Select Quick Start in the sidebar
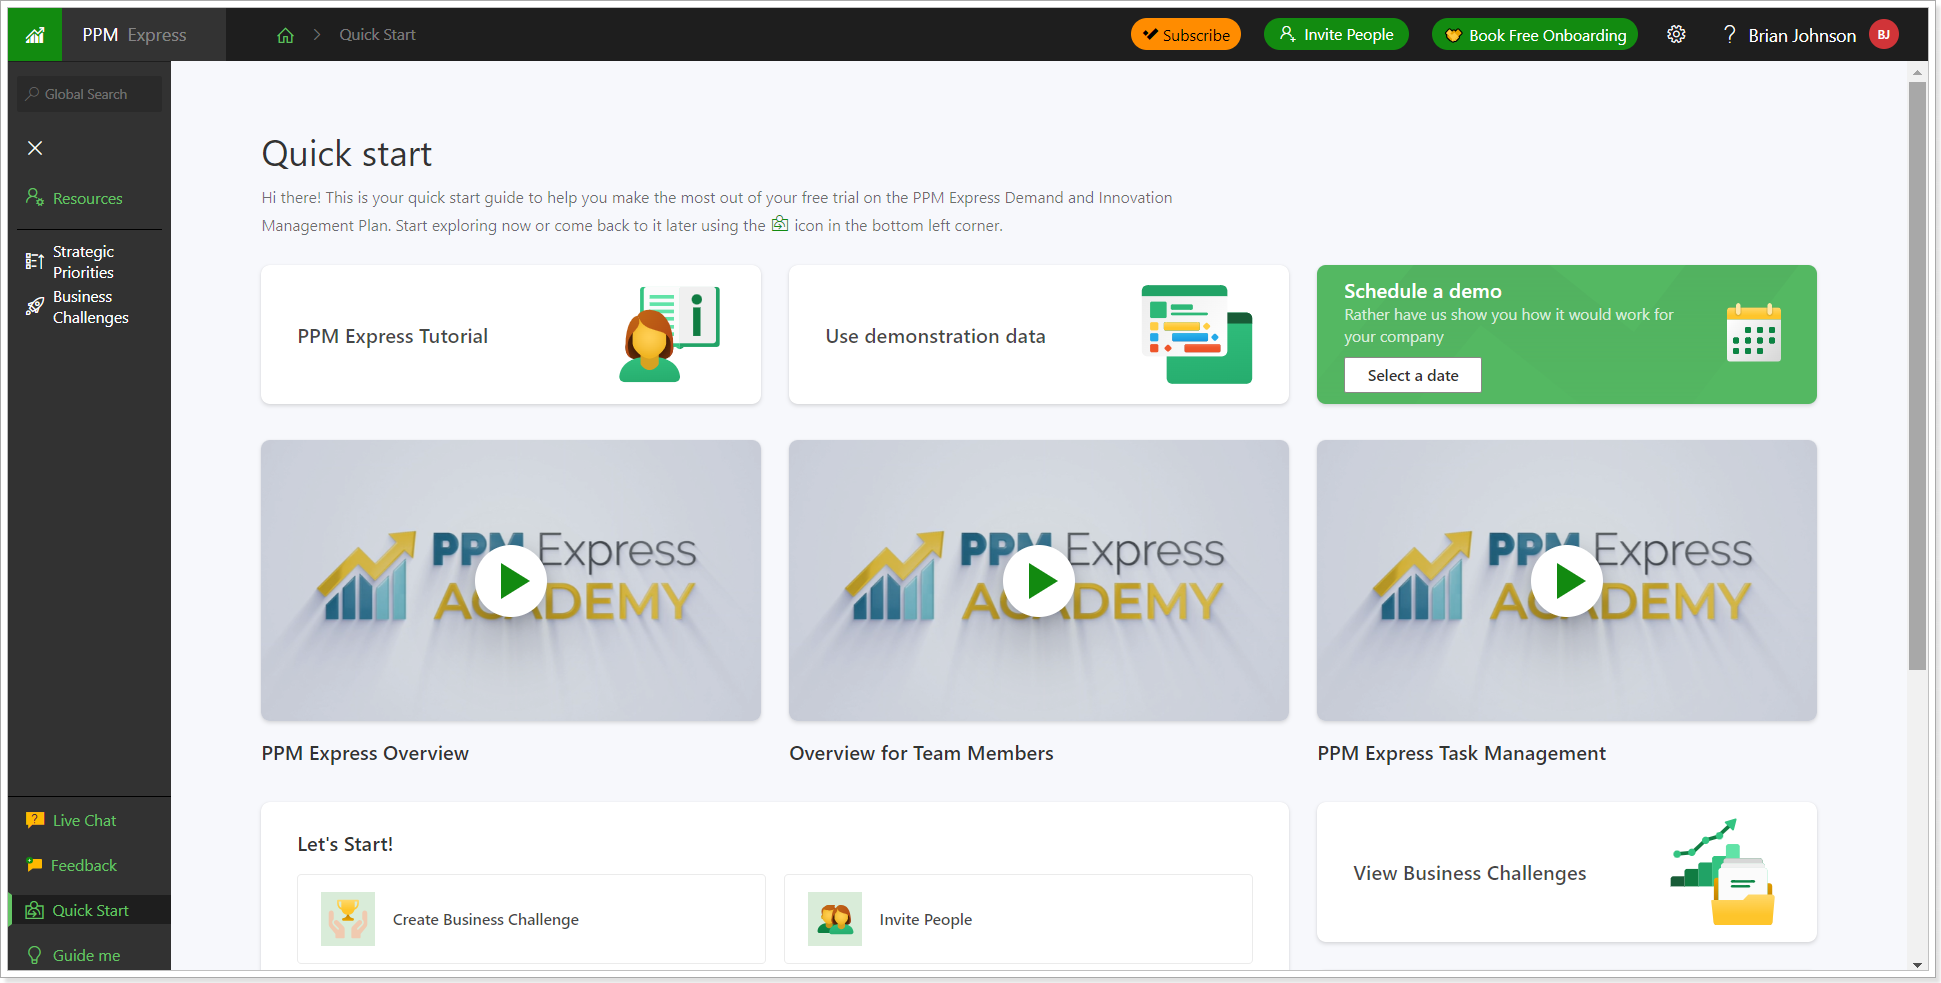The width and height of the screenshot is (1941, 983). click(89, 910)
